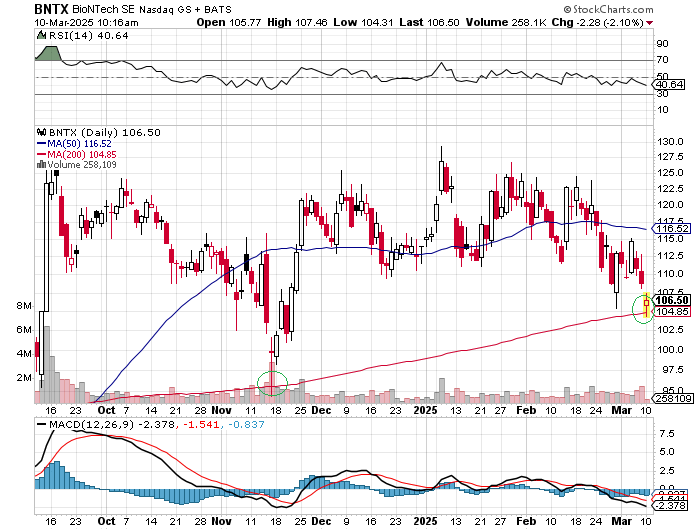Click the red -1.541 MACD signal value
Screen dimensions: 700x530
click(x=200, y=425)
